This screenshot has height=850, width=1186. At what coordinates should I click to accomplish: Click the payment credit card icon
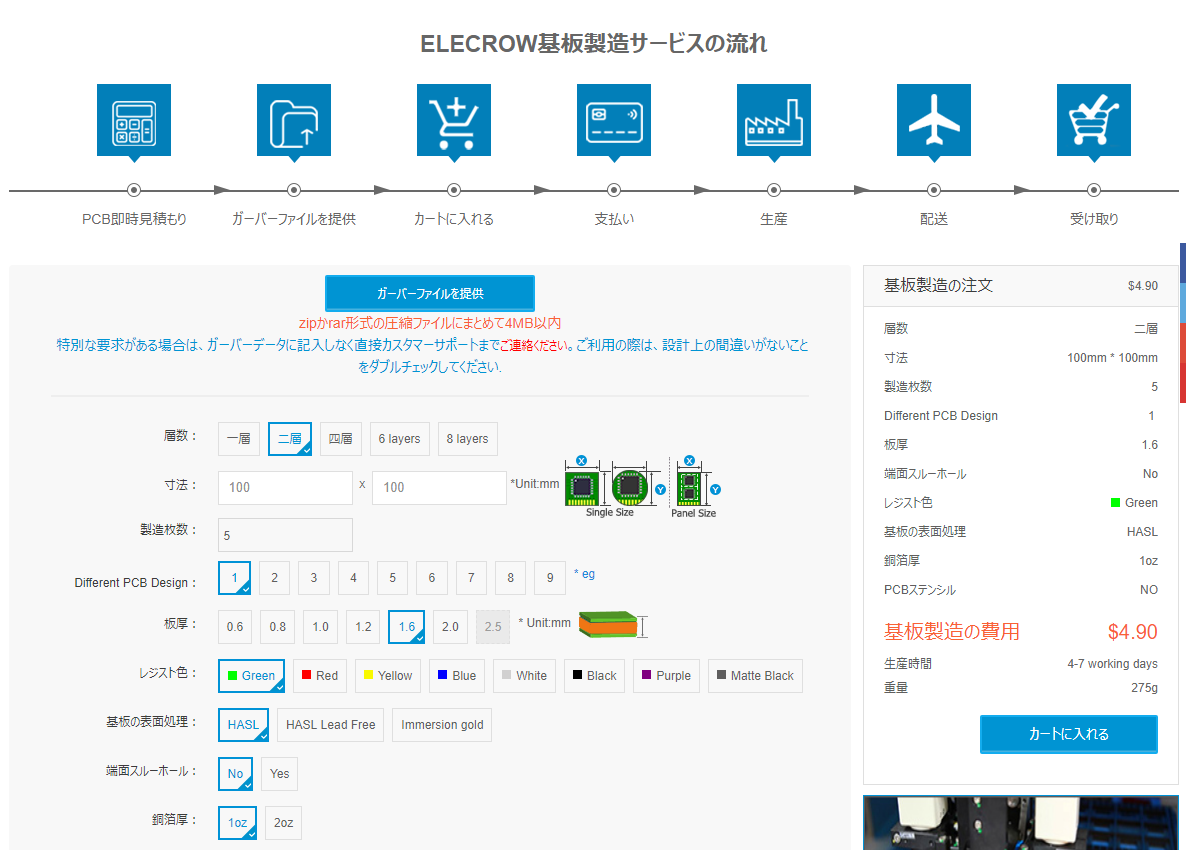click(x=613, y=120)
